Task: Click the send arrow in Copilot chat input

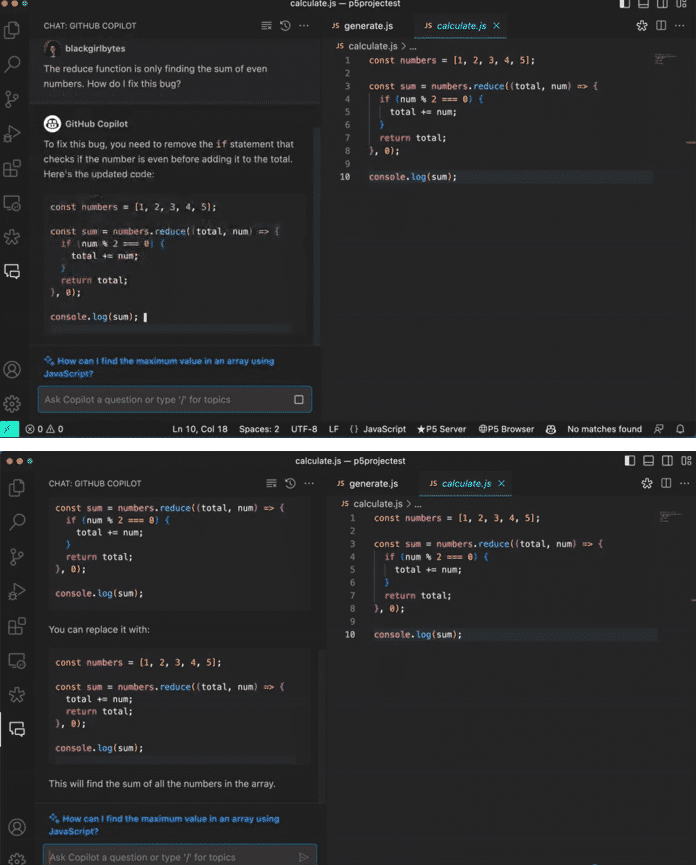Action: pyautogui.click(x=304, y=857)
